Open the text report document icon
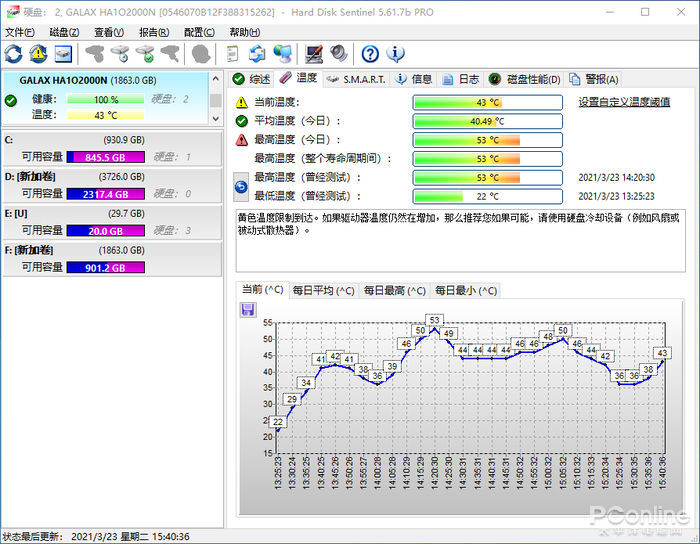The width and height of the screenshot is (700, 544). click(232, 54)
